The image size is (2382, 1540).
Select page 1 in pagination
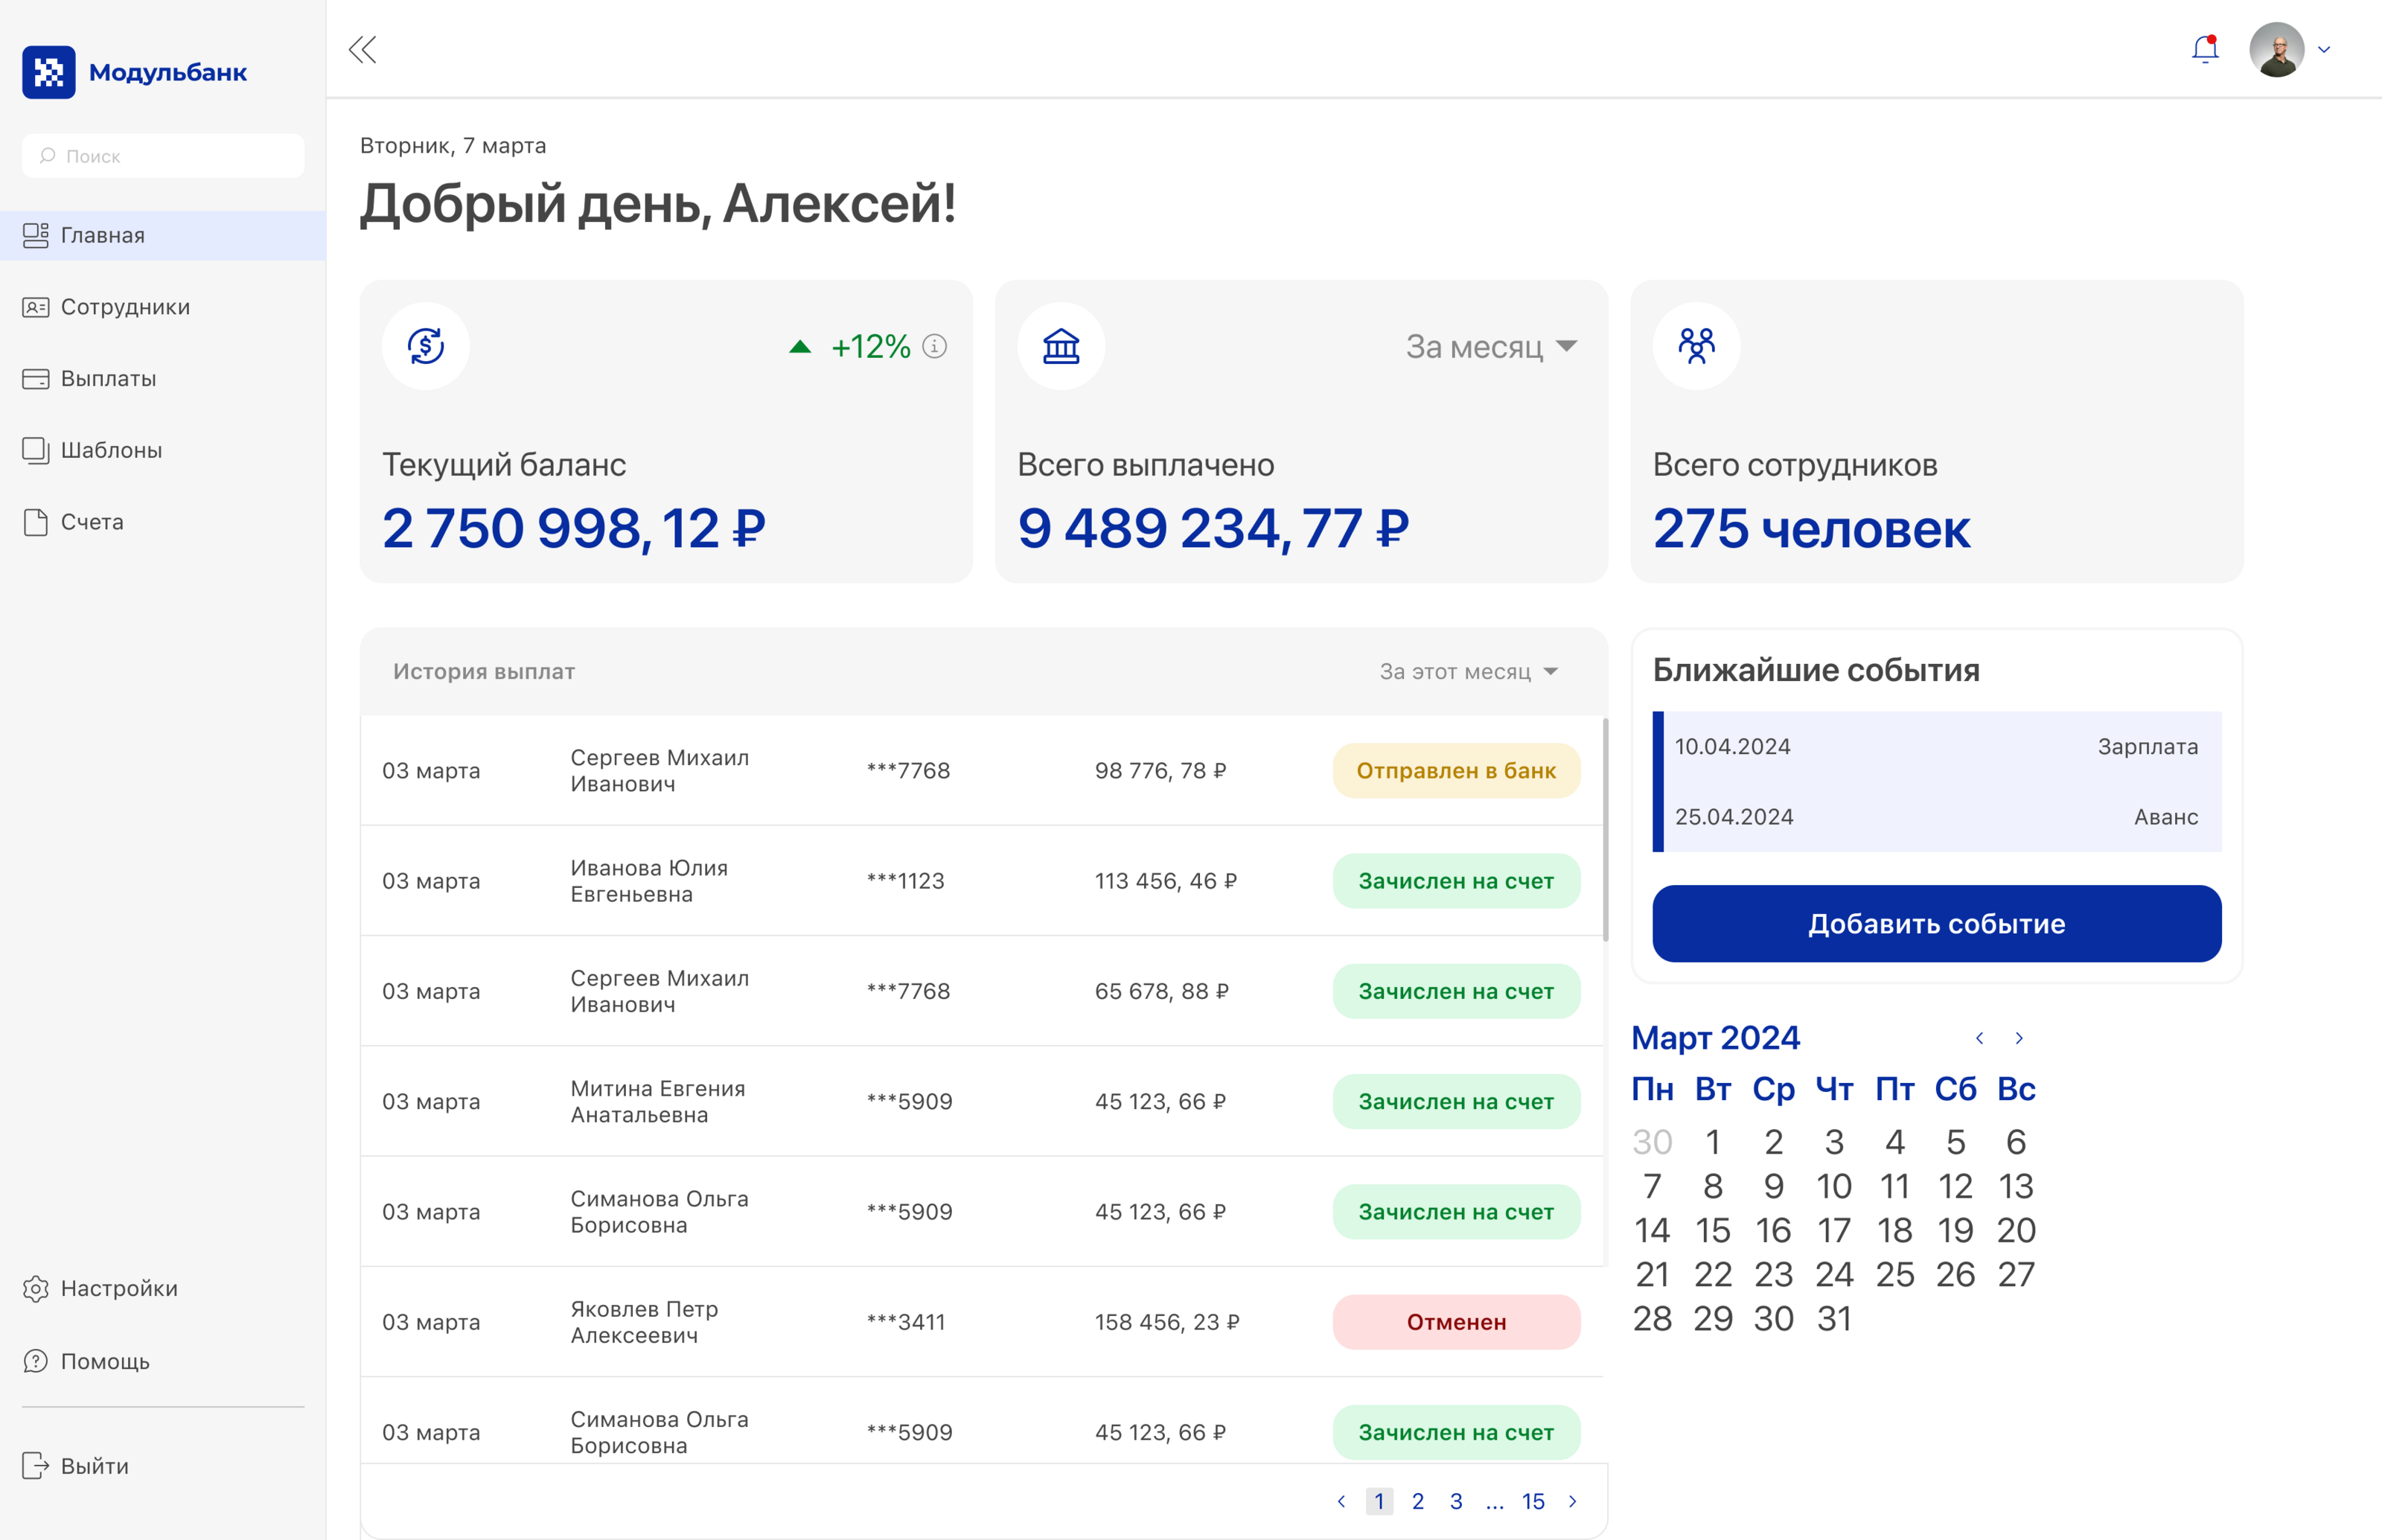(1379, 1501)
